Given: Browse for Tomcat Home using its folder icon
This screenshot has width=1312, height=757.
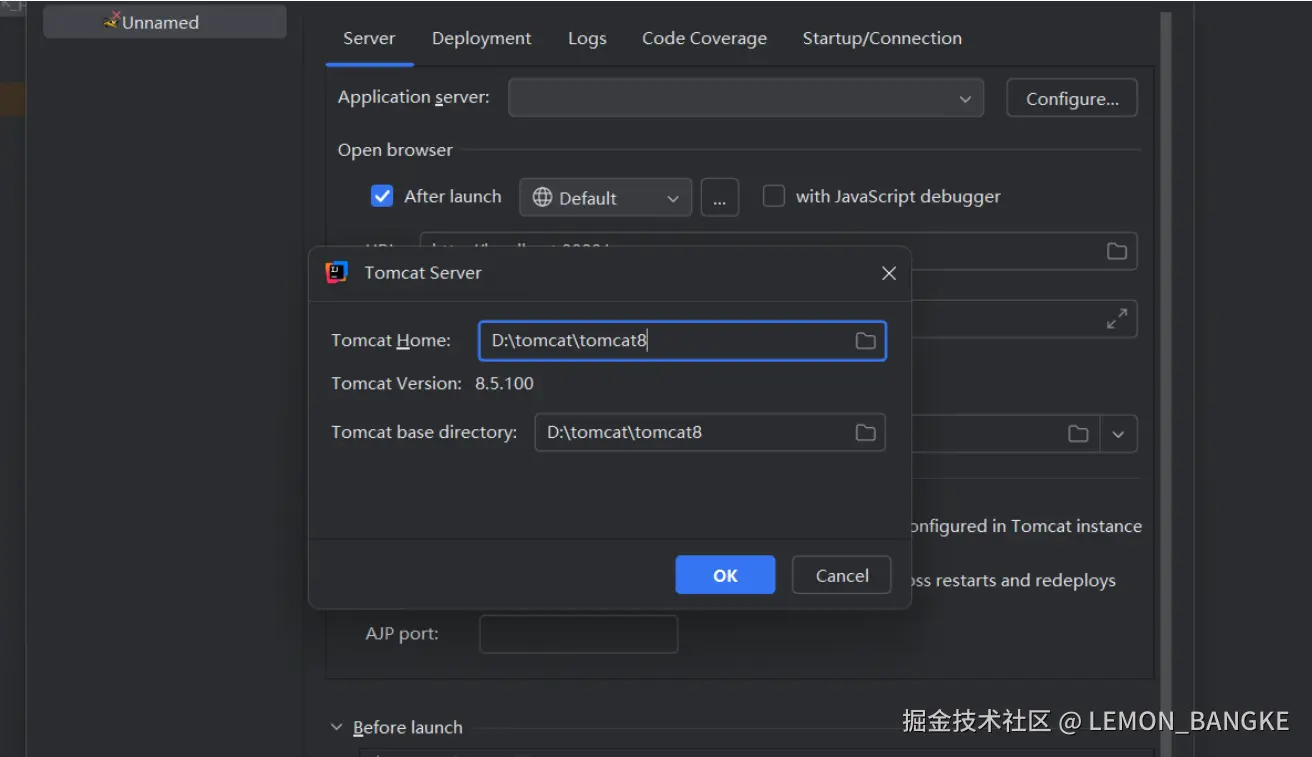Looking at the screenshot, I should pos(865,341).
